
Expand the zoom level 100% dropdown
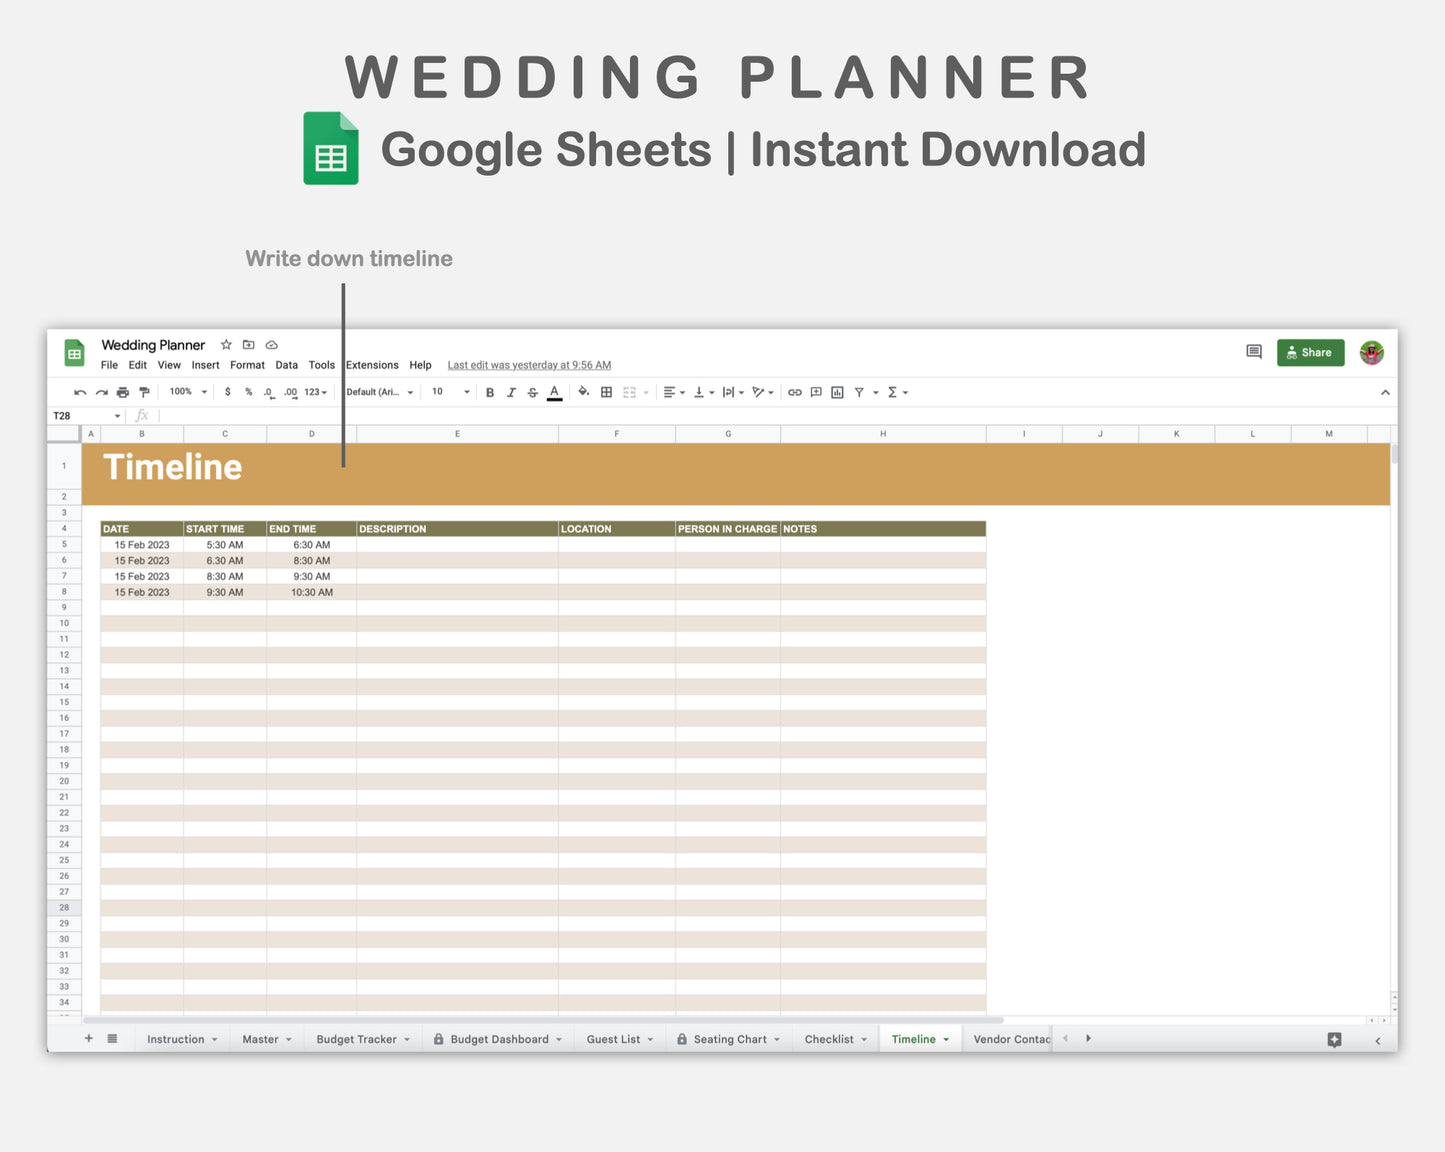tap(186, 392)
